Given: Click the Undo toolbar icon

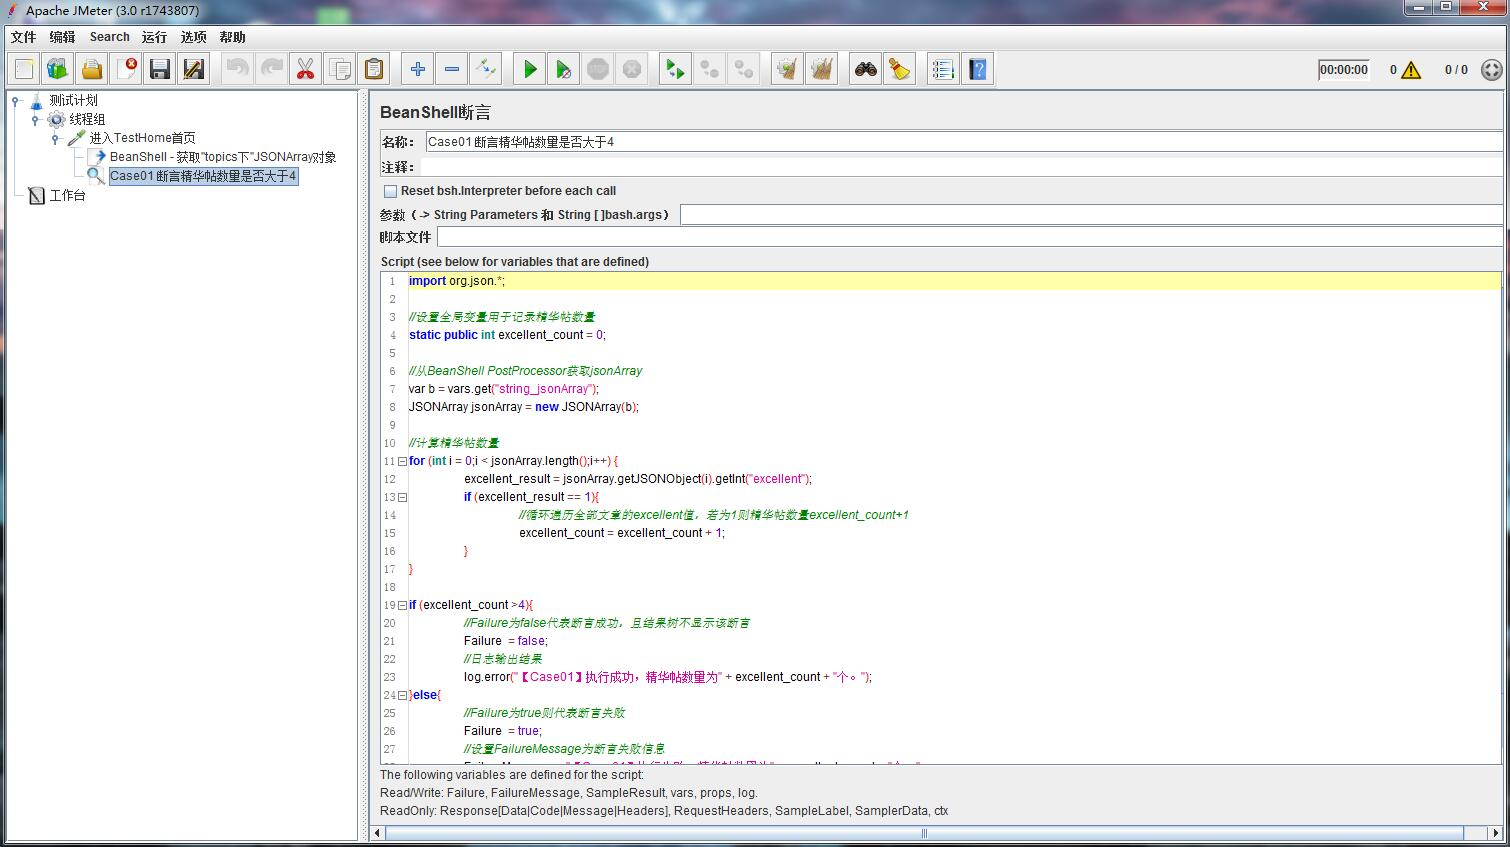Looking at the screenshot, I should (238, 69).
